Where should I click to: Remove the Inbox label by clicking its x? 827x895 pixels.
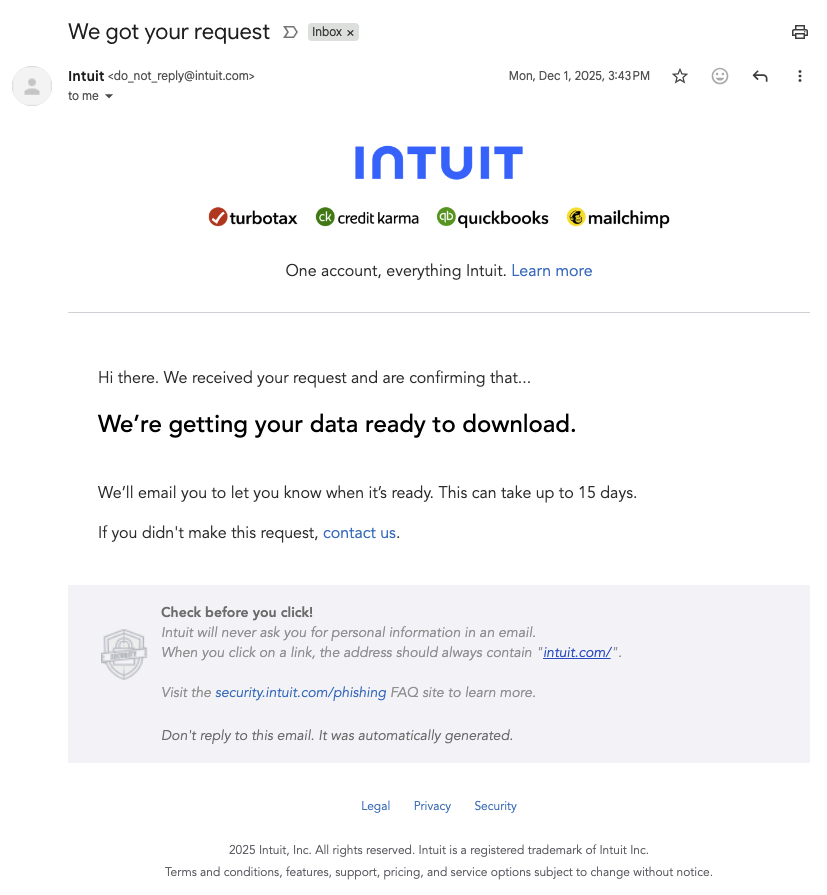coord(351,31)
